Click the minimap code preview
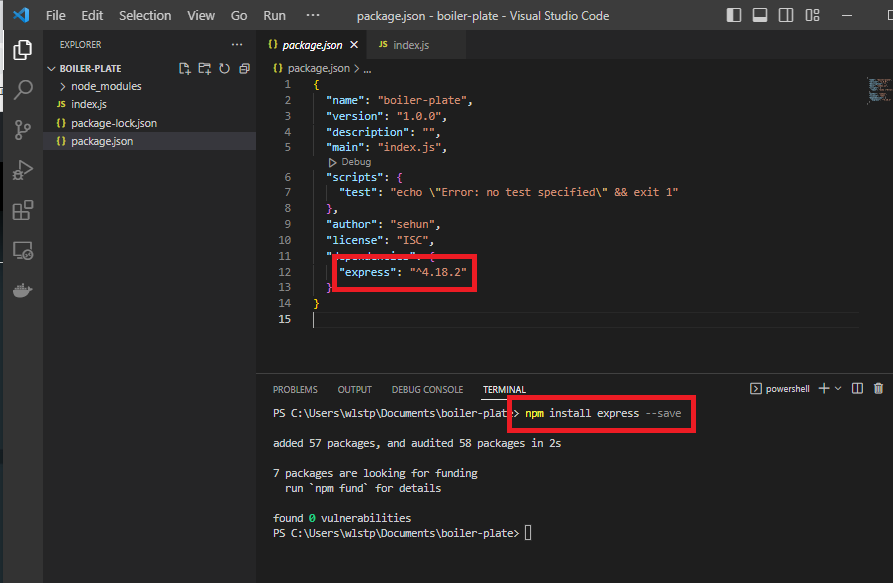Image resolution: width=893 pixels, height=583 pixels. pyautogui.click(x=879, y=91)
